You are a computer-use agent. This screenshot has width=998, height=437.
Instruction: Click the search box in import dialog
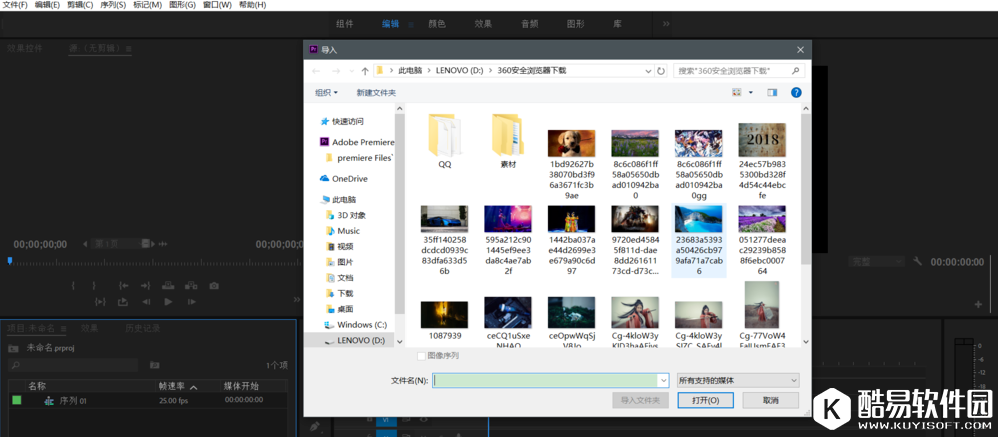(739, 71)
